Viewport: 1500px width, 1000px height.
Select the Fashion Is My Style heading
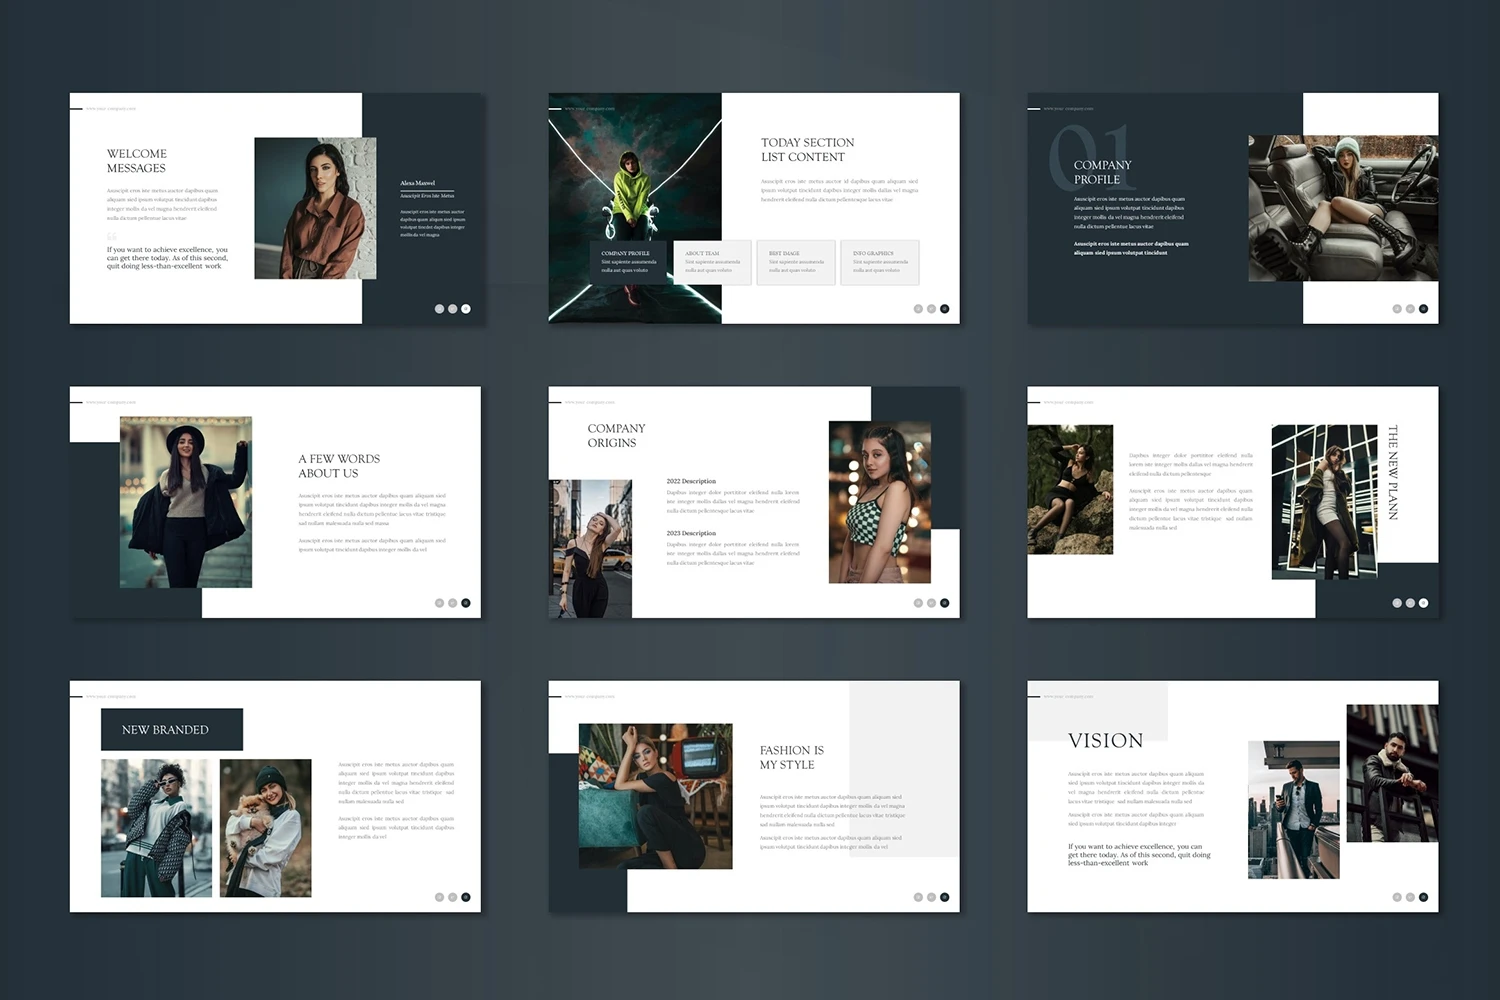[792, 757]
